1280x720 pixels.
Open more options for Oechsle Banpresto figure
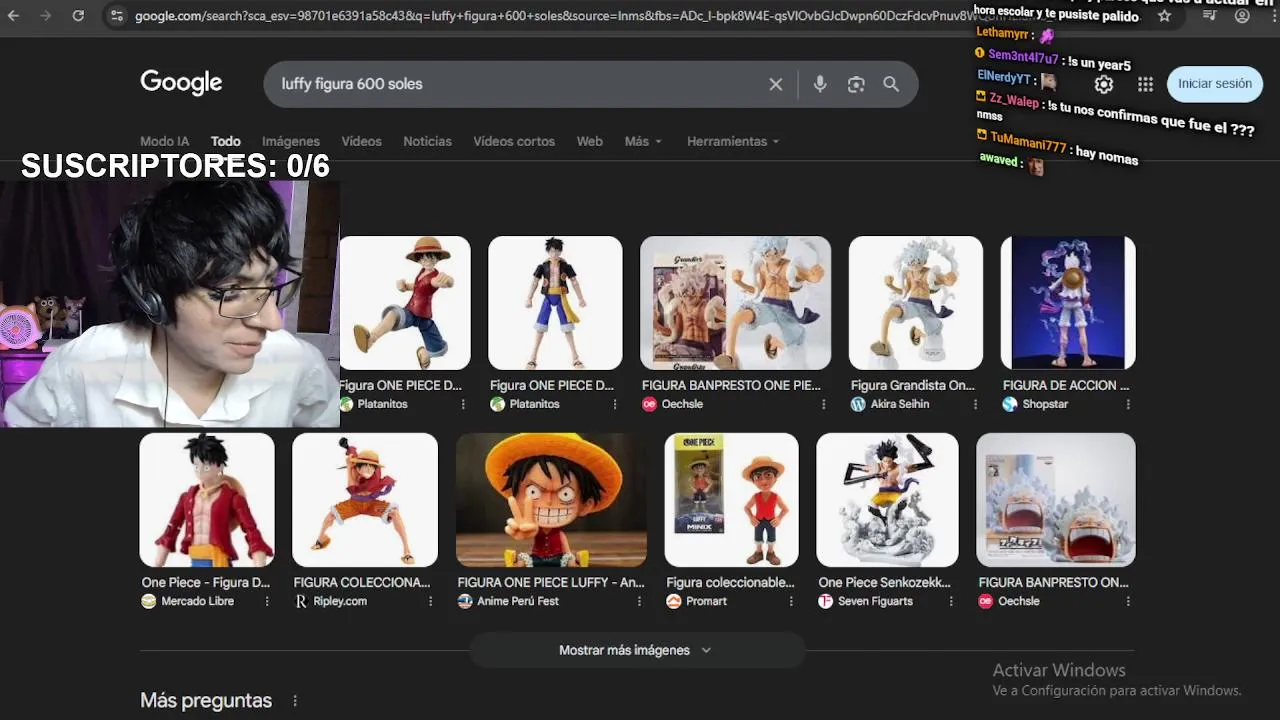tap(824, 404)
